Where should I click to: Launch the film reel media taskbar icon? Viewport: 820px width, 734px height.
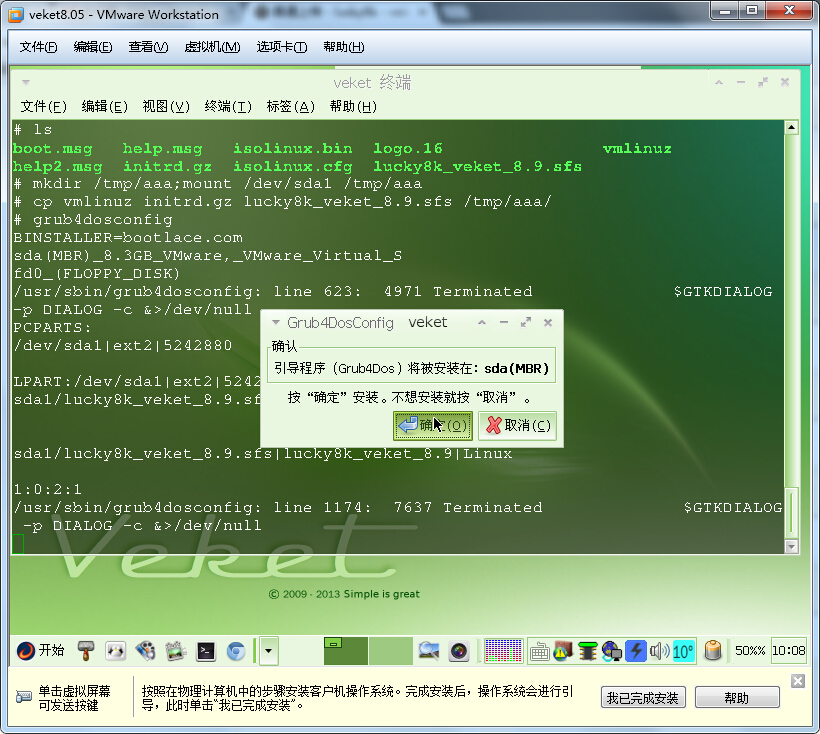[x=145, y=651]
